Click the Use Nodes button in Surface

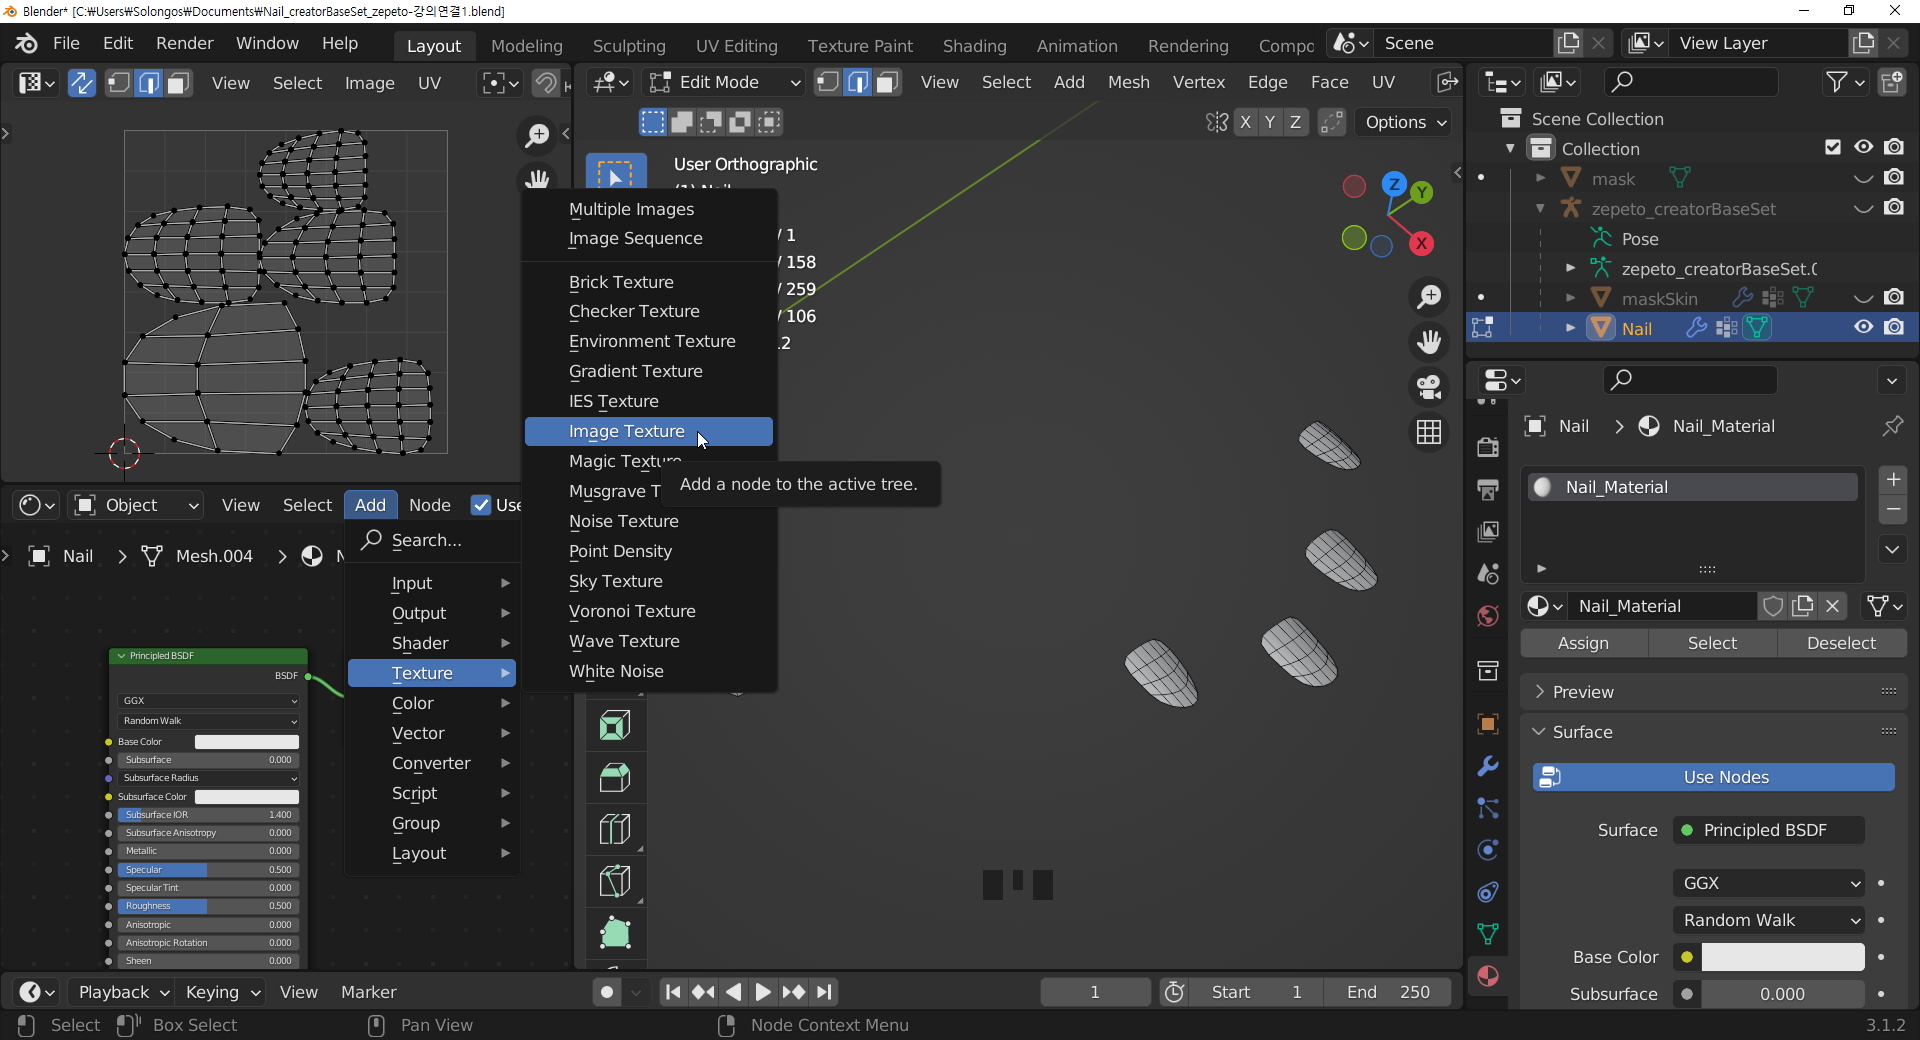pos(1714,777)
